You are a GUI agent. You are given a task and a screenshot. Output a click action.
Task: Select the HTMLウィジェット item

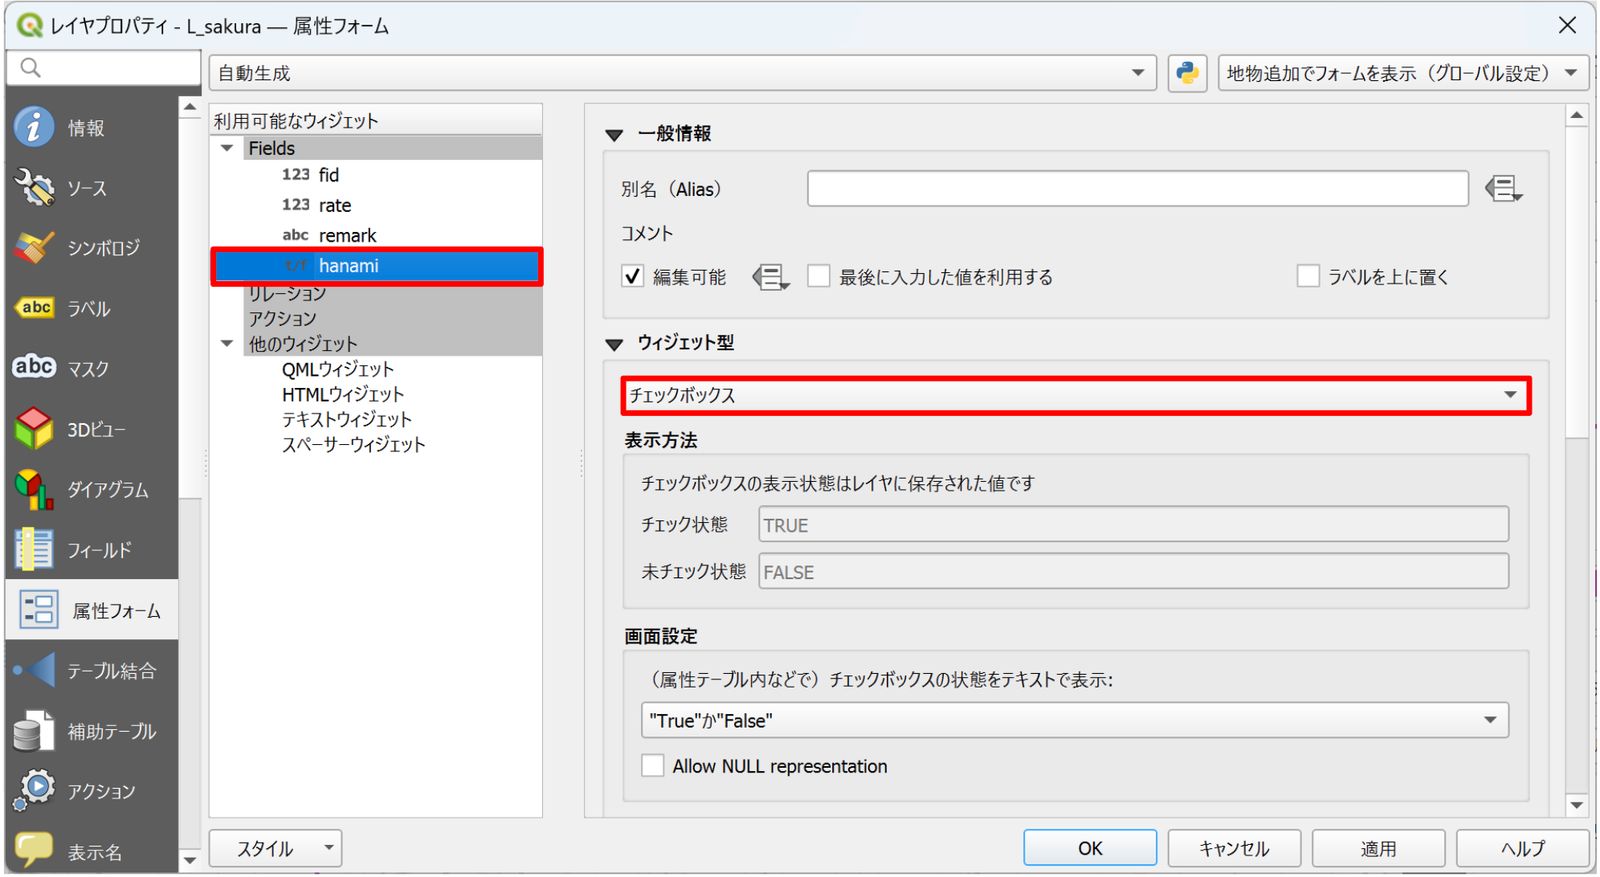click(x=343, y=394)
